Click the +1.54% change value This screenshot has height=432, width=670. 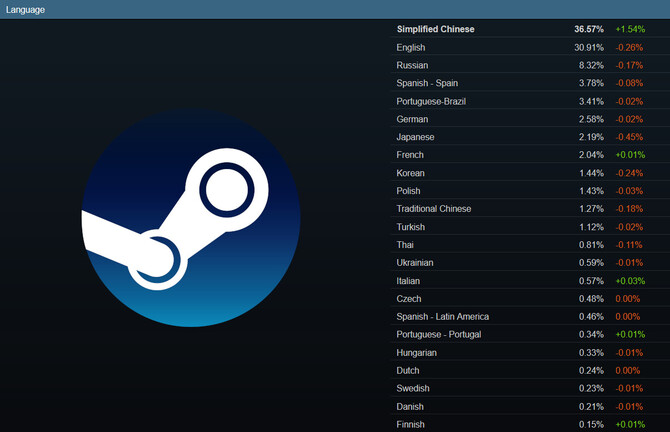tap(630, 29)
